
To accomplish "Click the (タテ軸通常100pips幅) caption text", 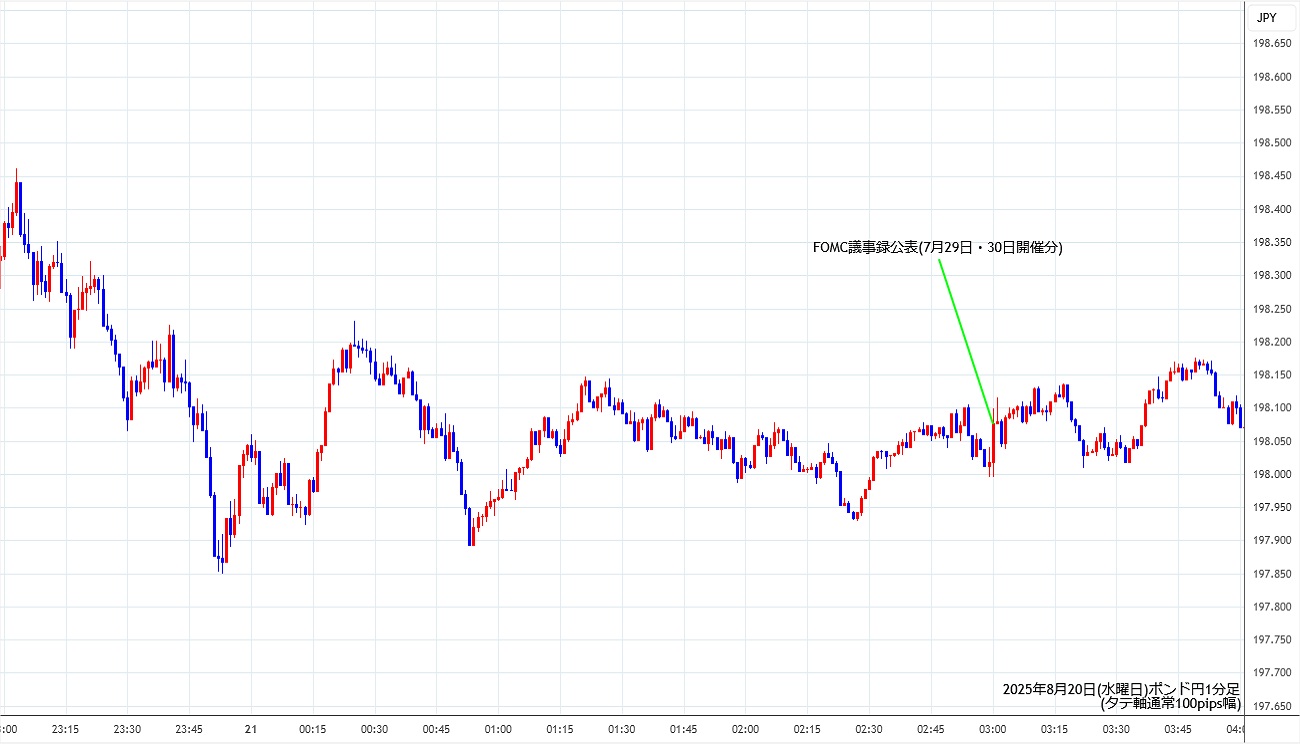I will (x=1170, y=703).
